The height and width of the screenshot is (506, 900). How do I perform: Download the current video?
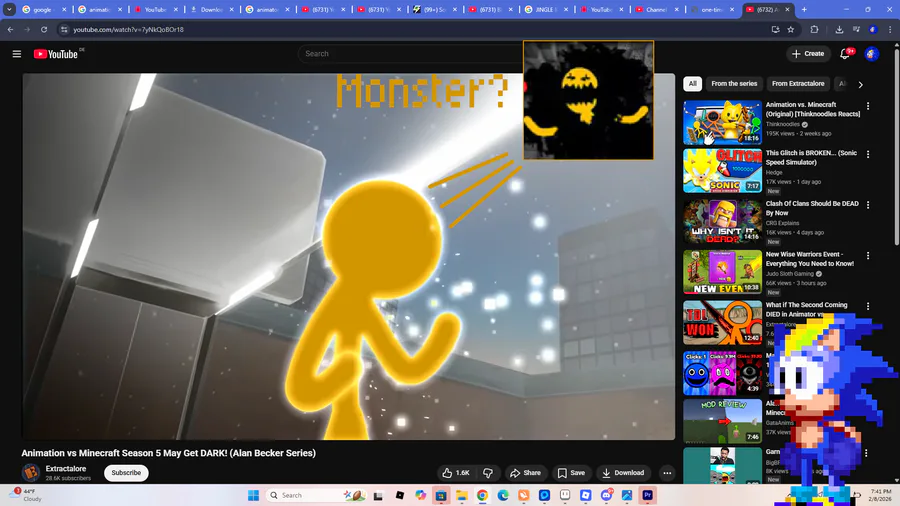[623, 473]
